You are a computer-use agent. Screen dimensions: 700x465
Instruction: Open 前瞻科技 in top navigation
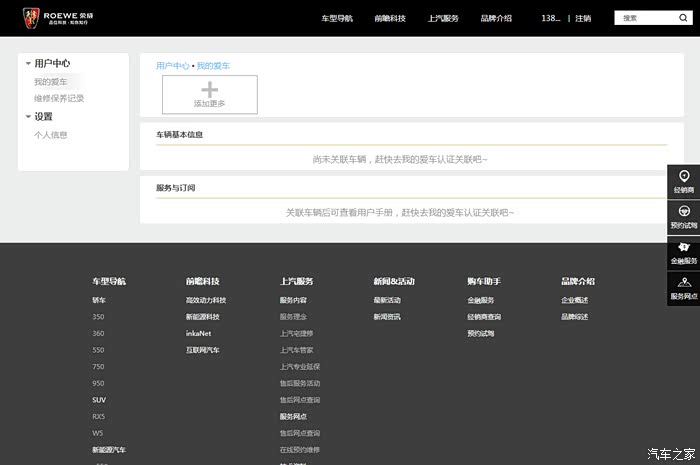389,18
